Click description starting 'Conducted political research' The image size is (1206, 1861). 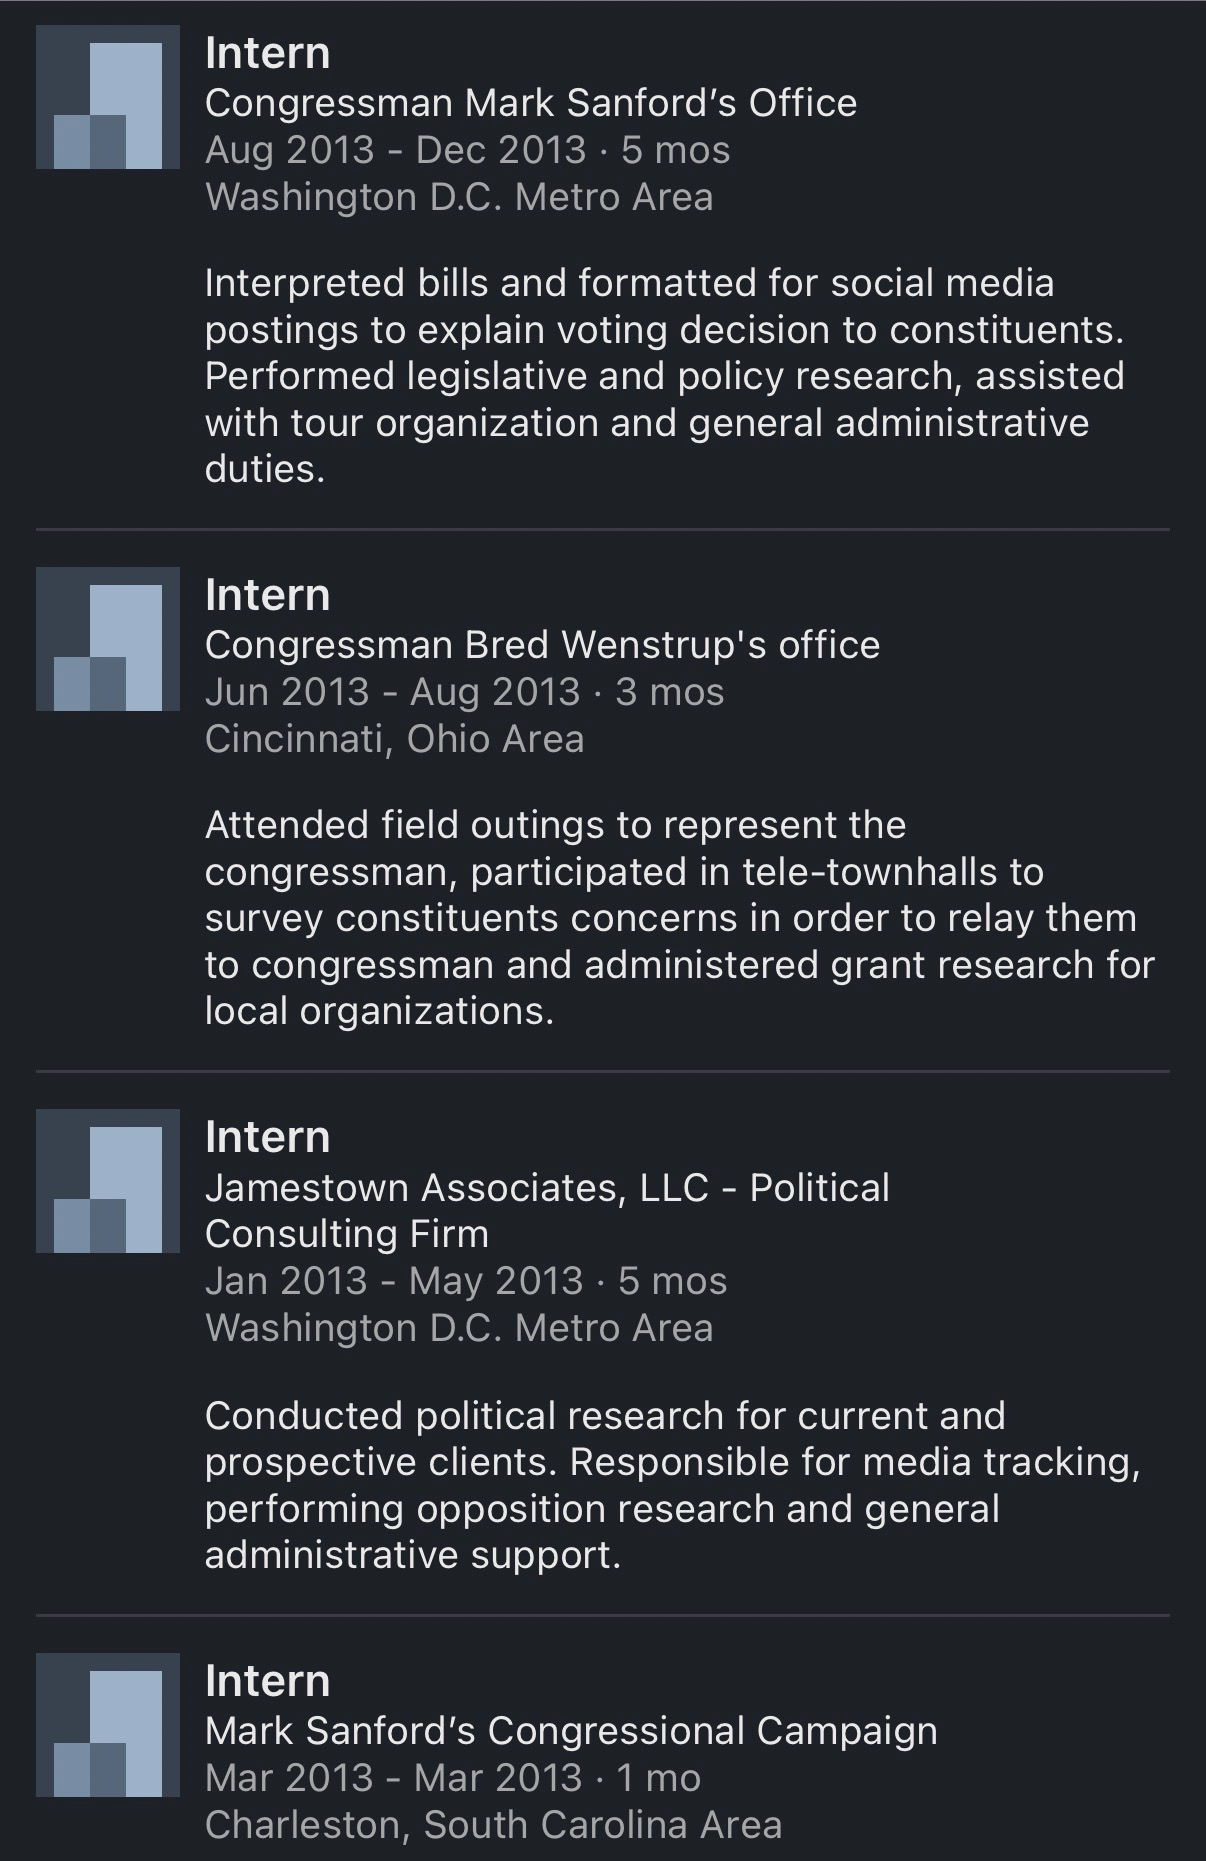tap(672, 1485)
